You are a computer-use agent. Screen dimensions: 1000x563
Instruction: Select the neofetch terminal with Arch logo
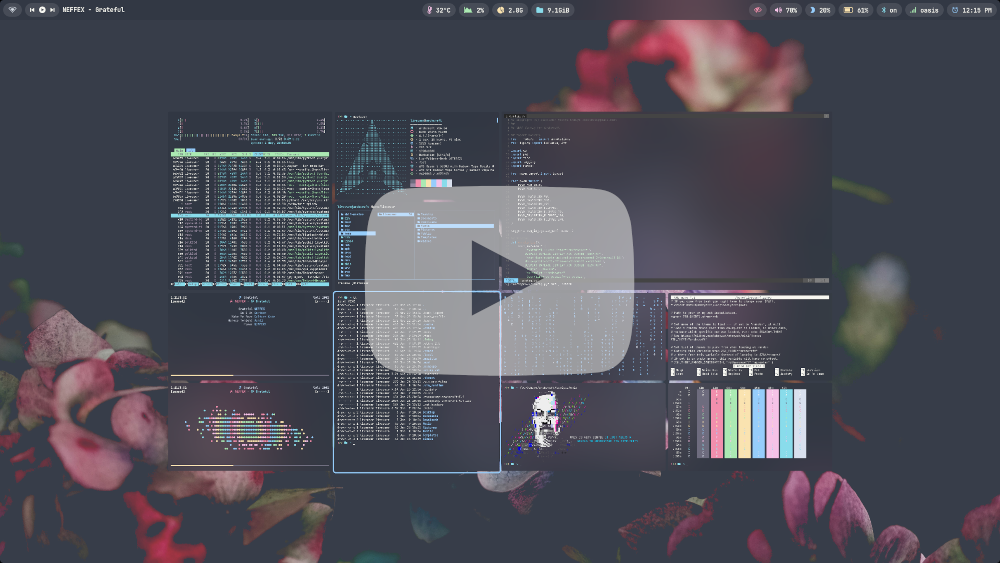click(417, 155)
